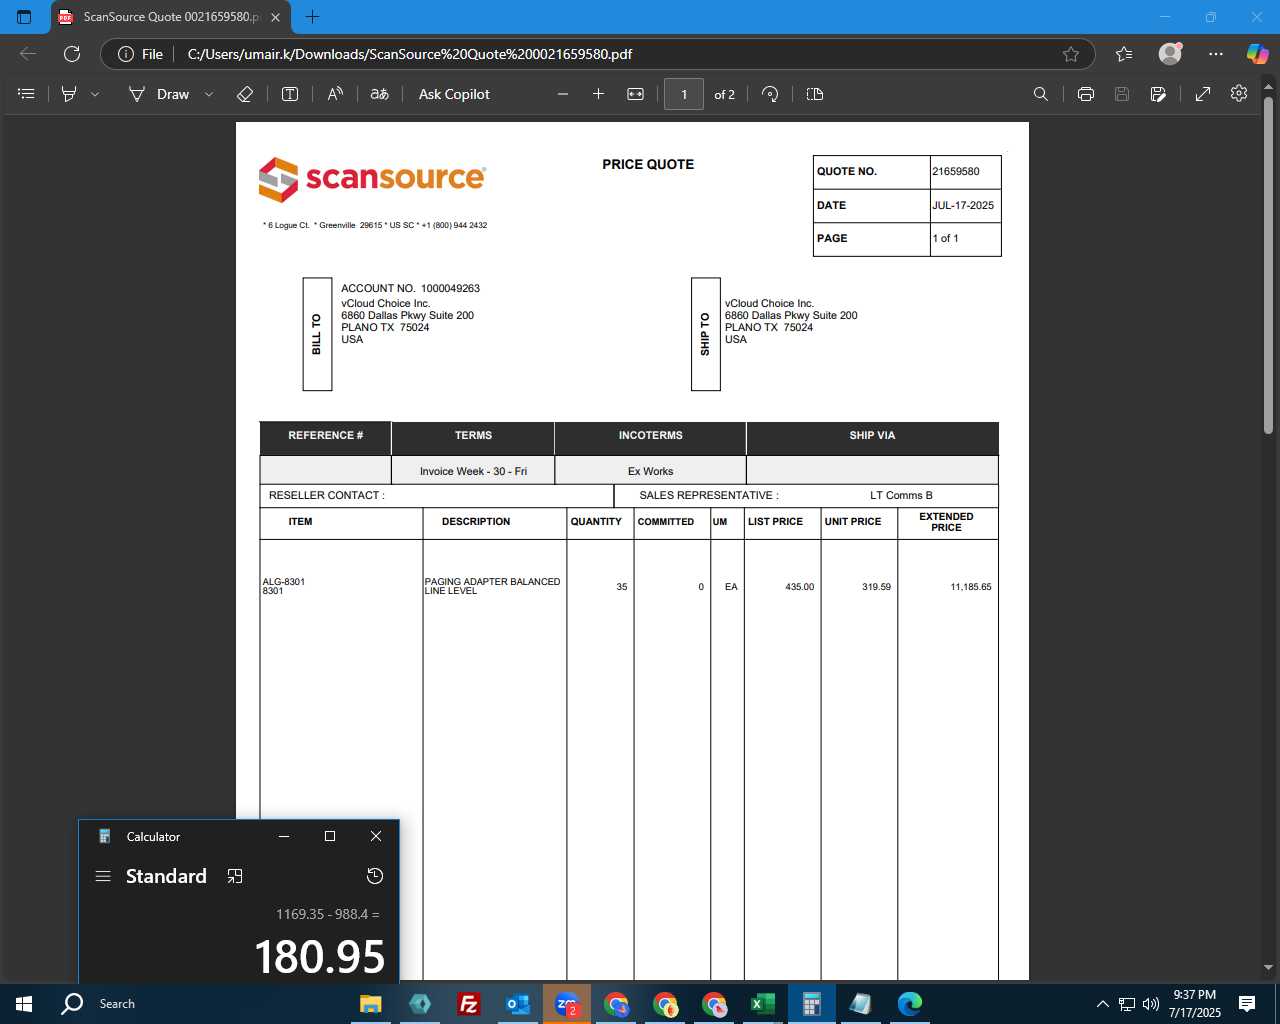This screenshot has height=1024, width=1280.
Task: Print the PDF document
Action: [x=1086, y=94]
